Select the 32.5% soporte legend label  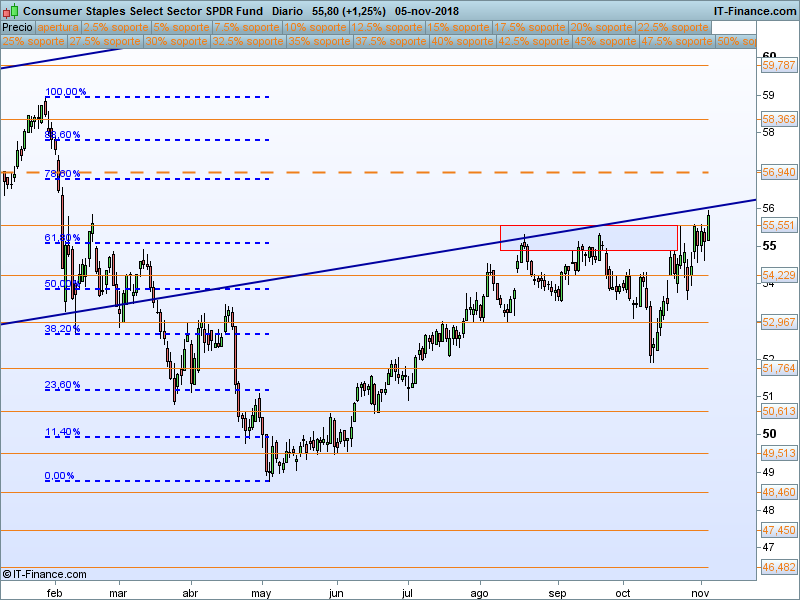(x=247, y=41)
